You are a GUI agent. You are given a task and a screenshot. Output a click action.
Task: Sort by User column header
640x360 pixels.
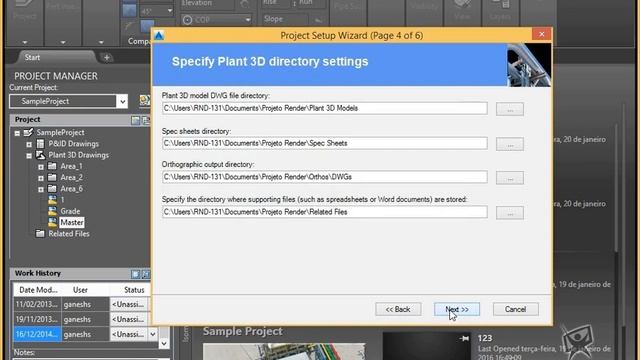coord(80,290)
